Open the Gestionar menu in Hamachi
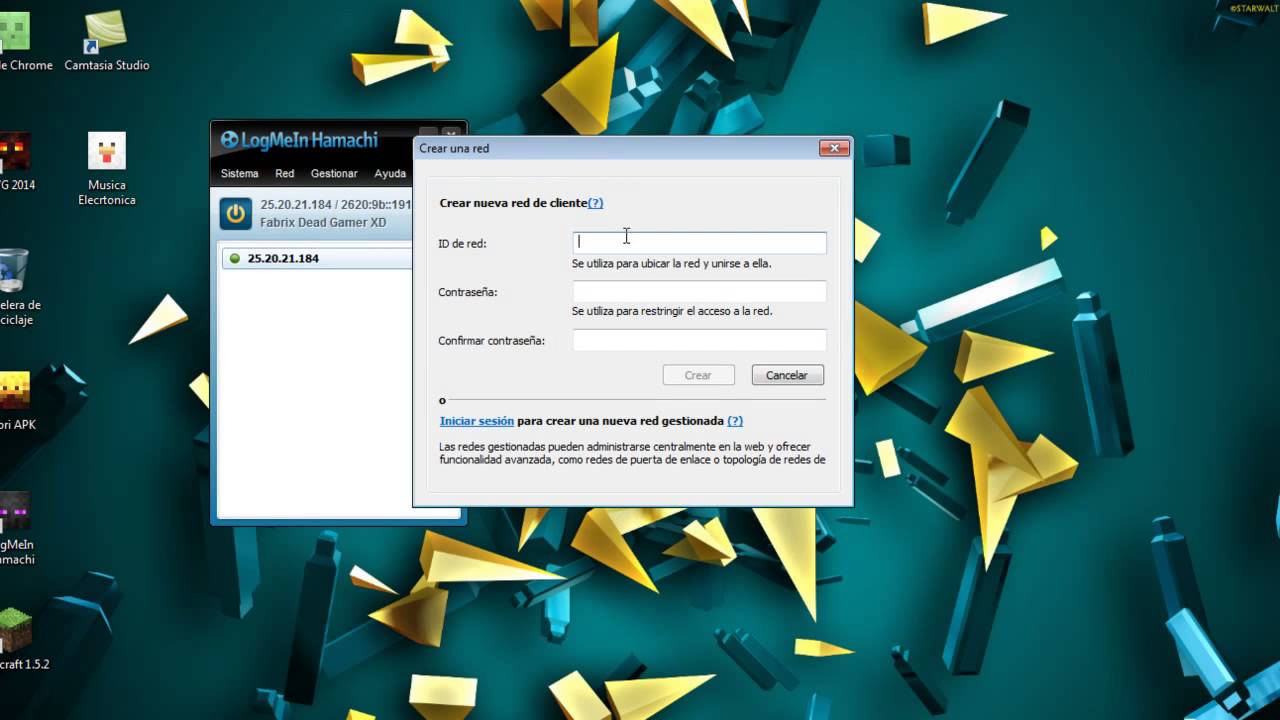This screenshot has width=1280, height=720. [x=334, y=173]
